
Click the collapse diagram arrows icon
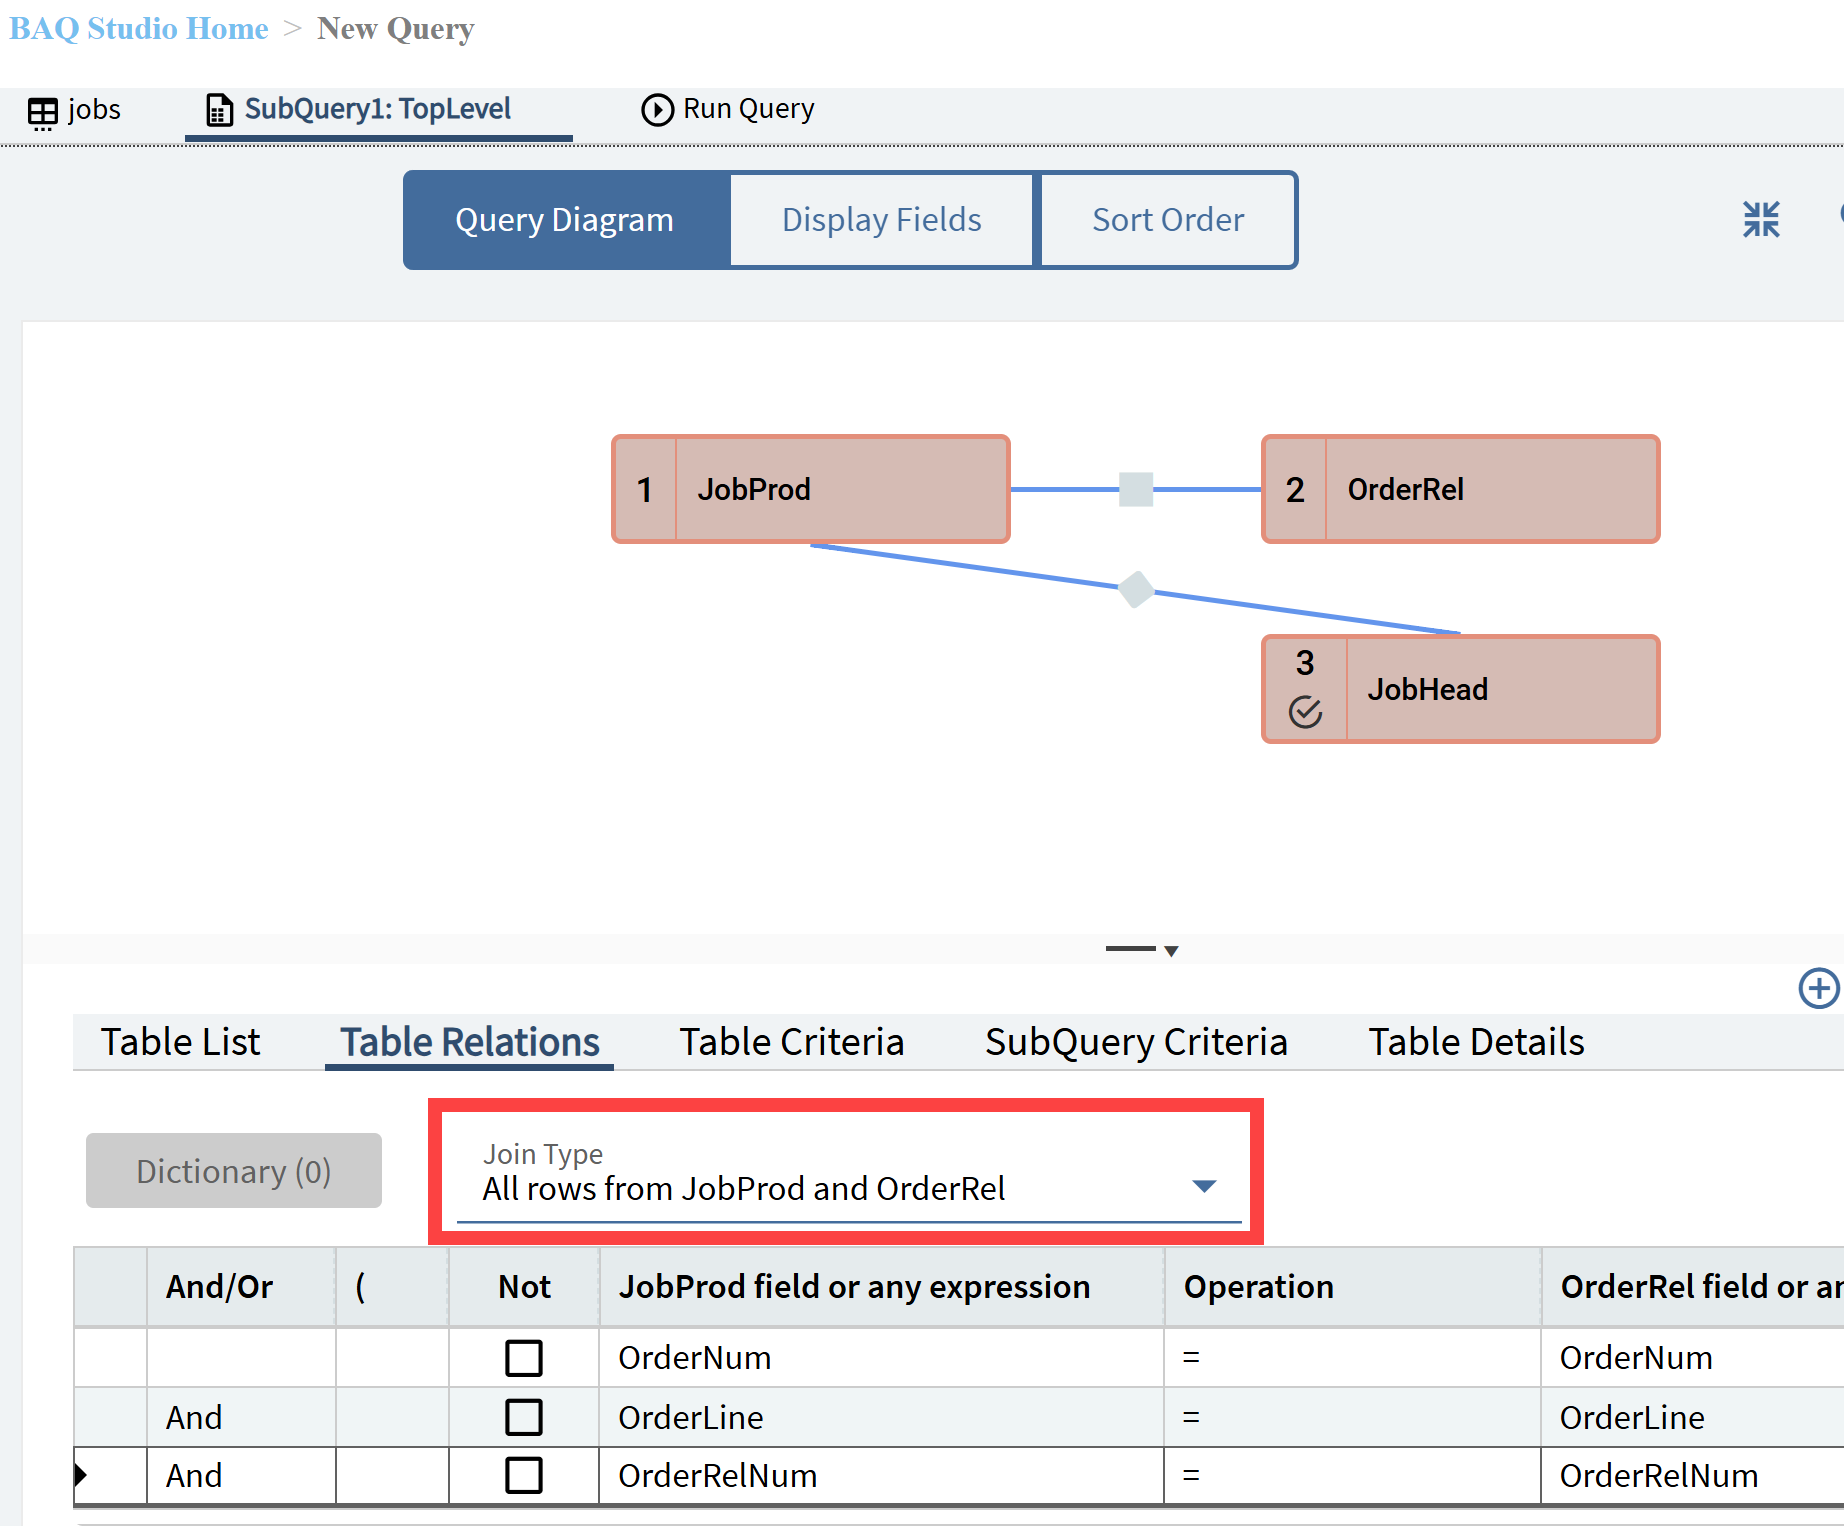pyautogui.click(x=1761, y=219)
